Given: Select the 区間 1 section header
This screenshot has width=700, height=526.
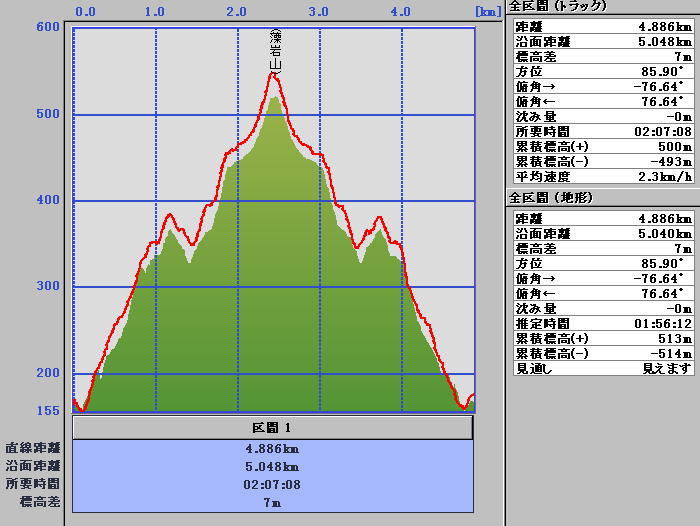Looking at the screenshot, I should click(x=272, y=428).
